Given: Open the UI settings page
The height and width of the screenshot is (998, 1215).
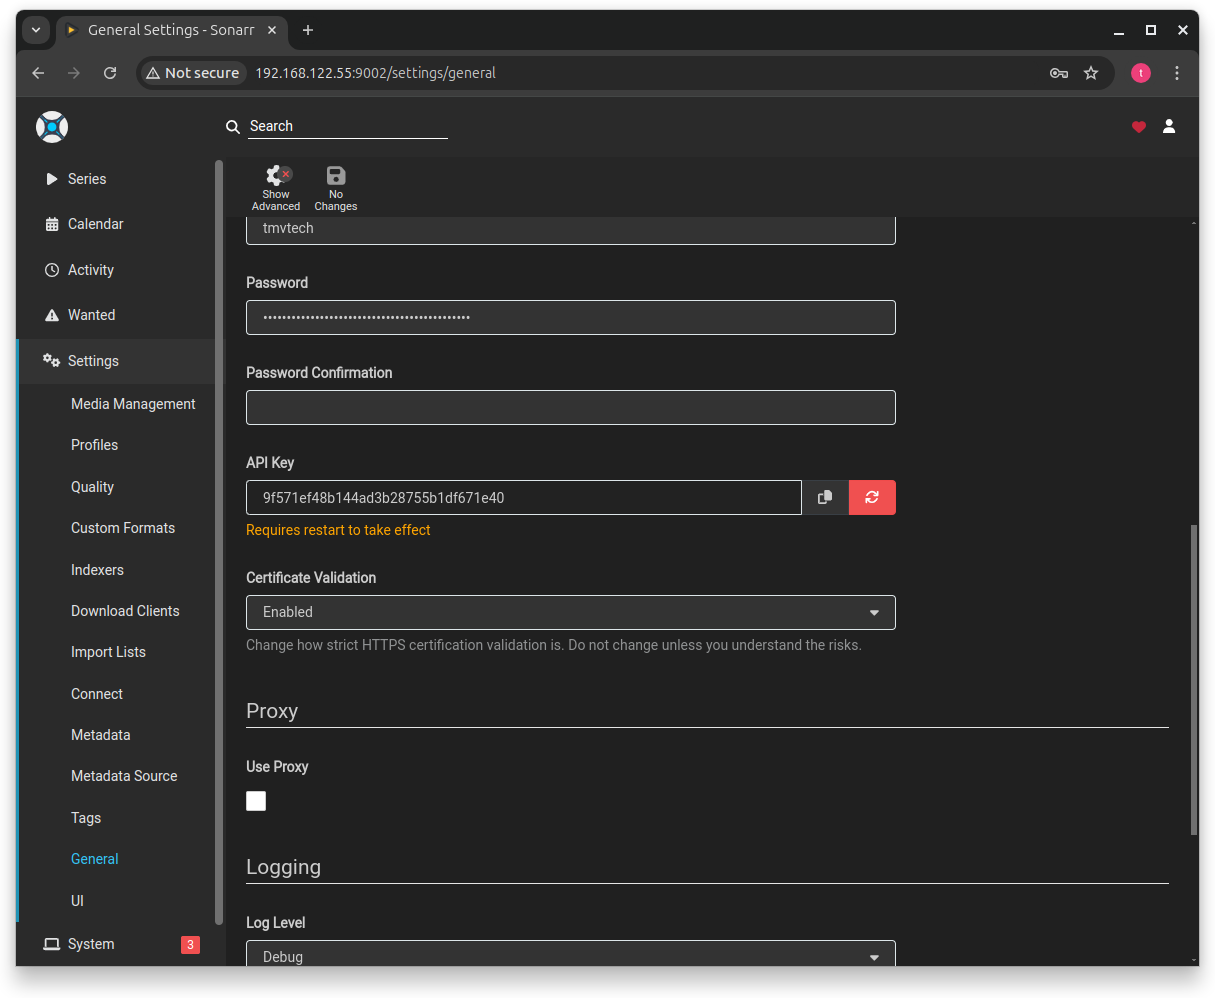Looking at the screenshot, I should click(77, 900).
